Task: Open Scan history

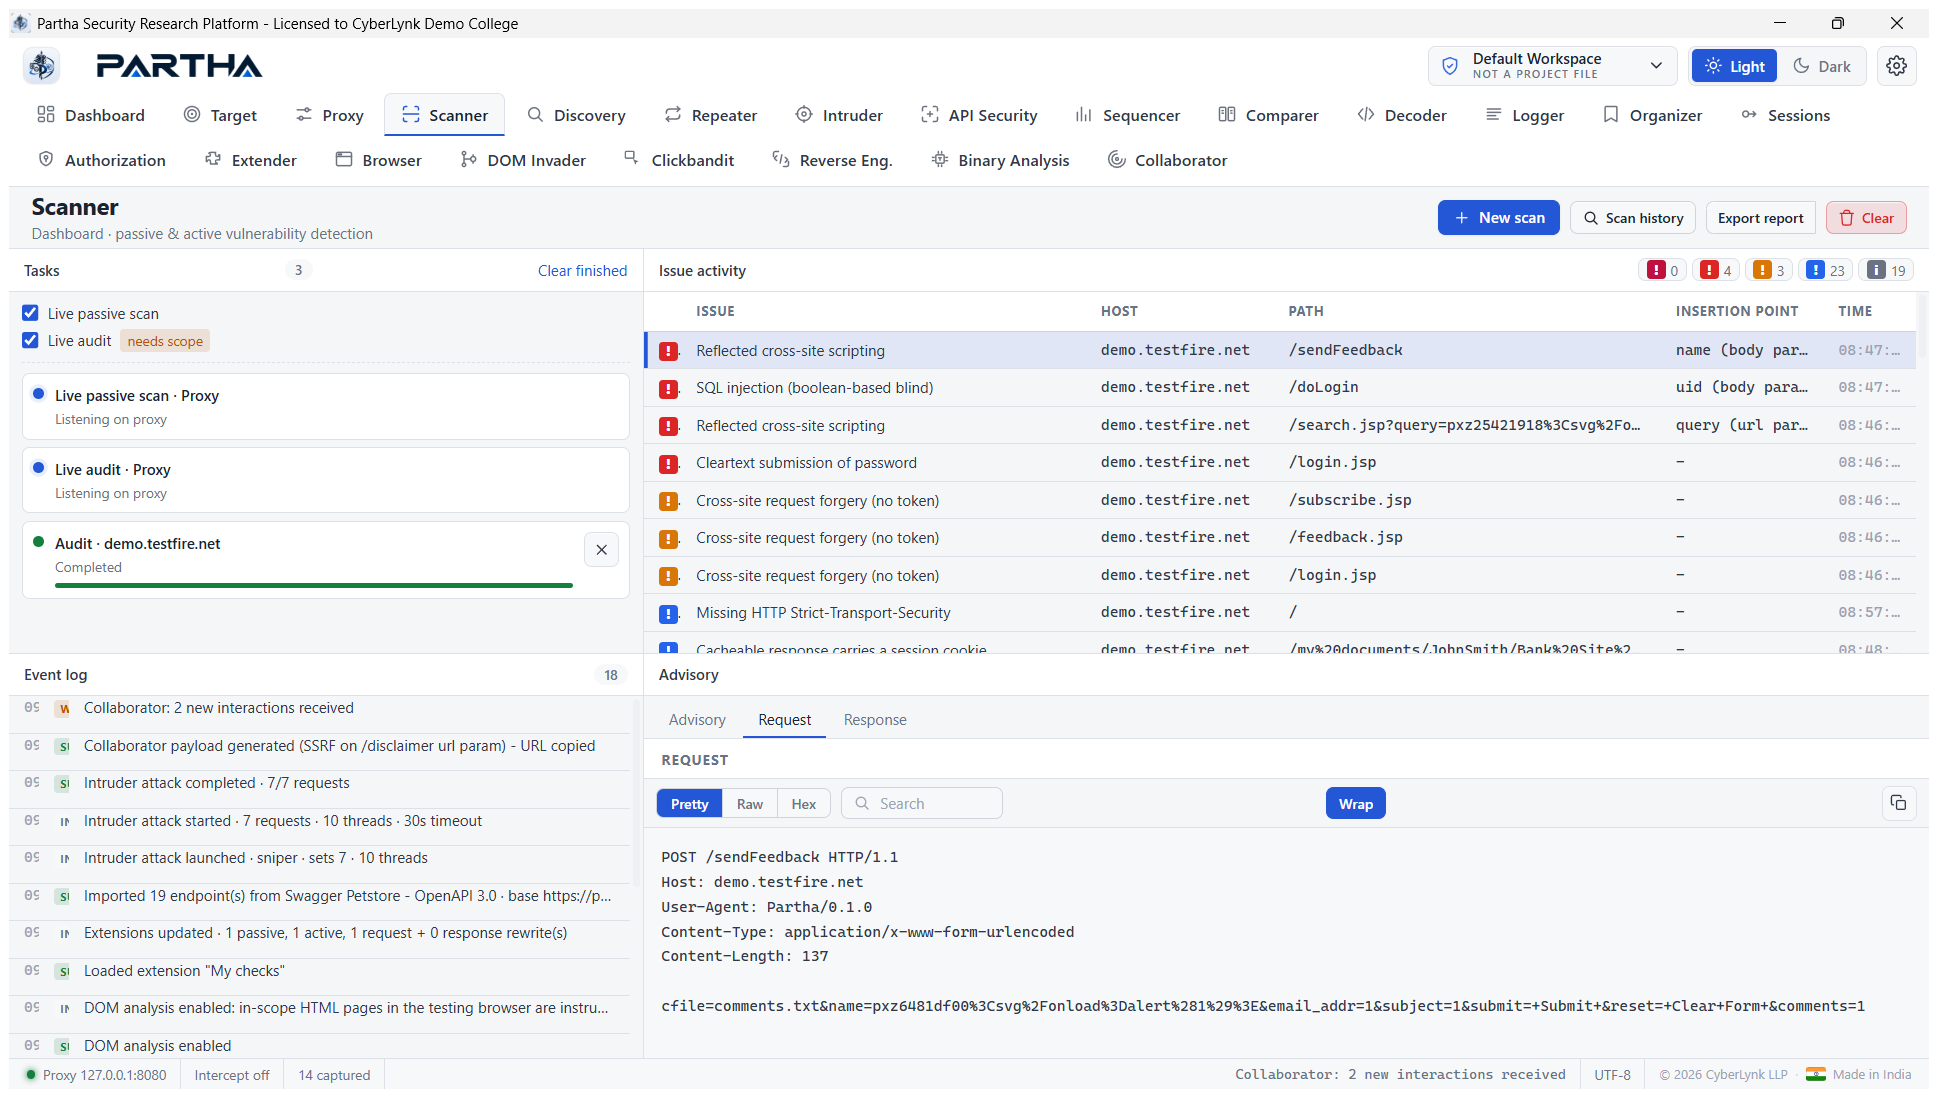Action: tap(1632, 218)
